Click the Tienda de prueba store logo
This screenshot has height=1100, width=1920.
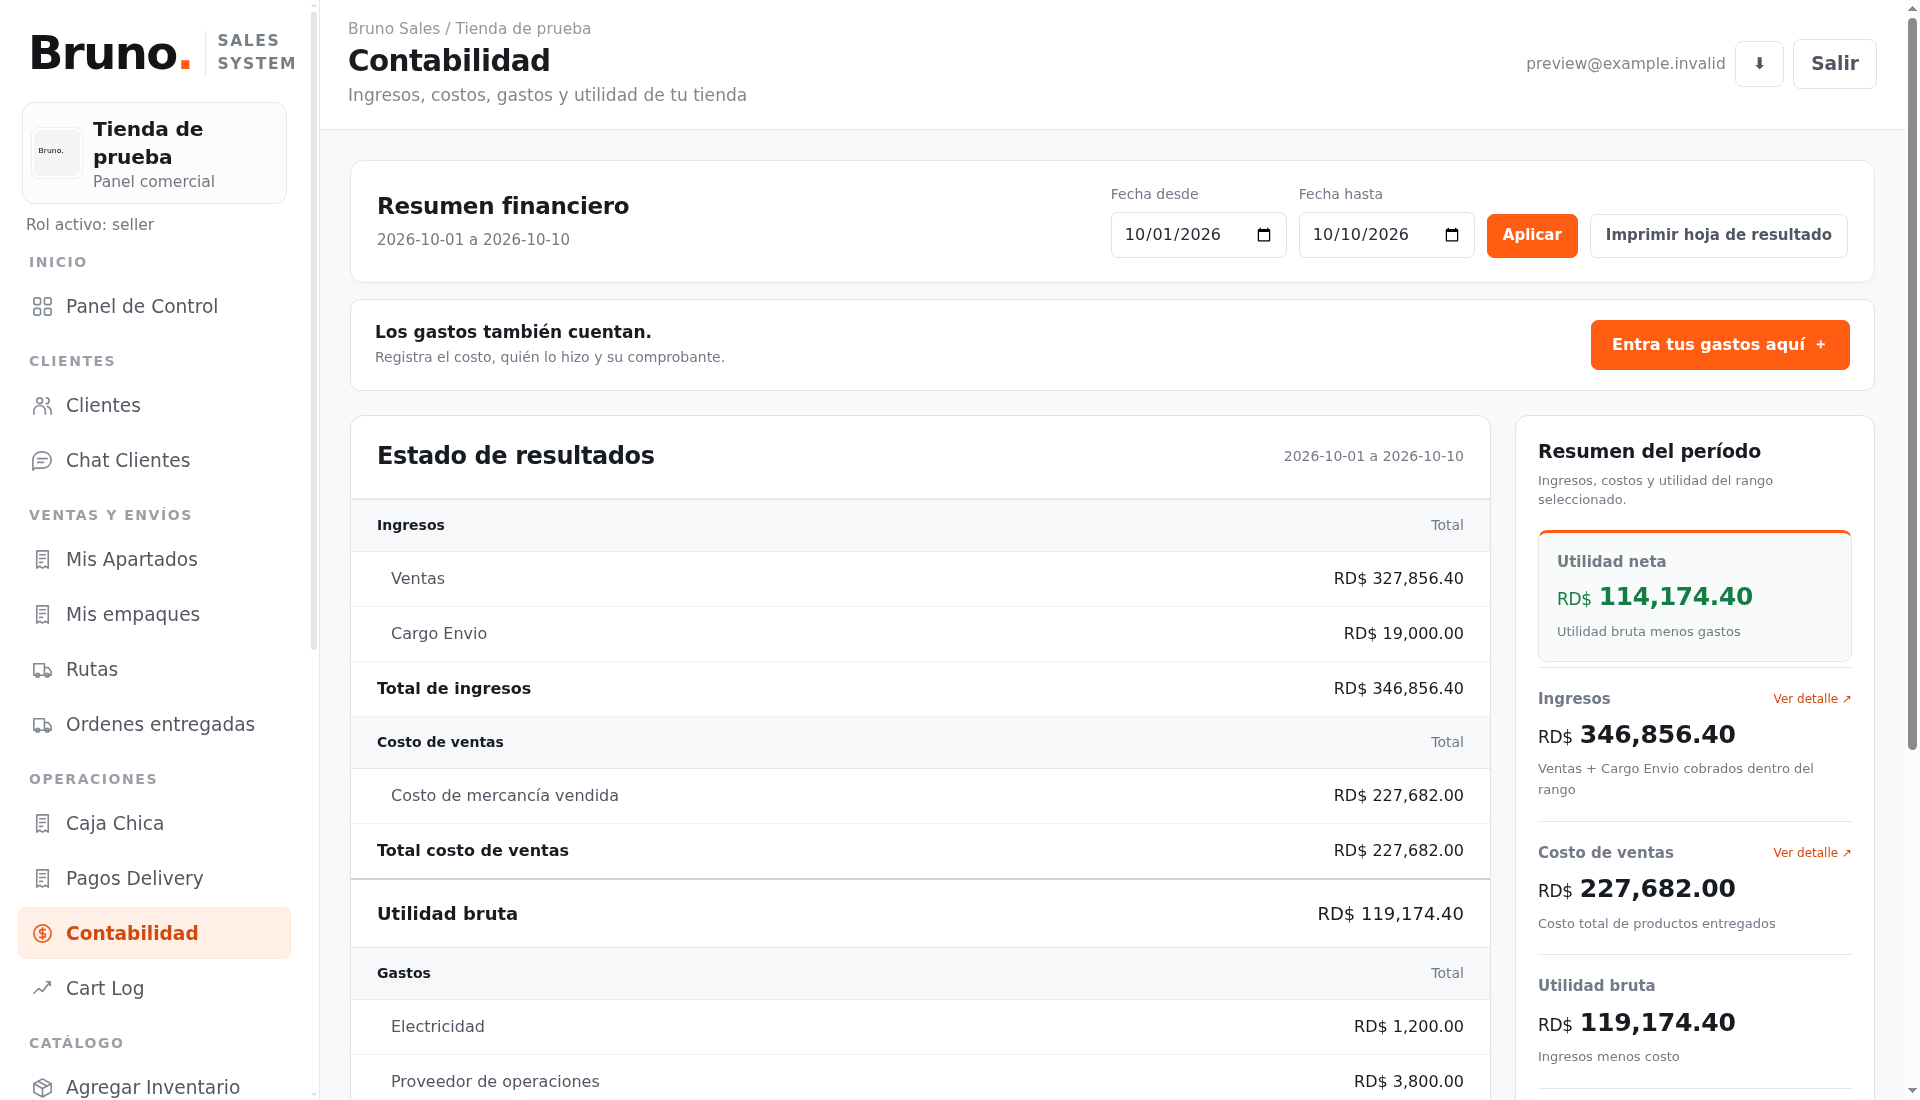click(x=56, y=152)
